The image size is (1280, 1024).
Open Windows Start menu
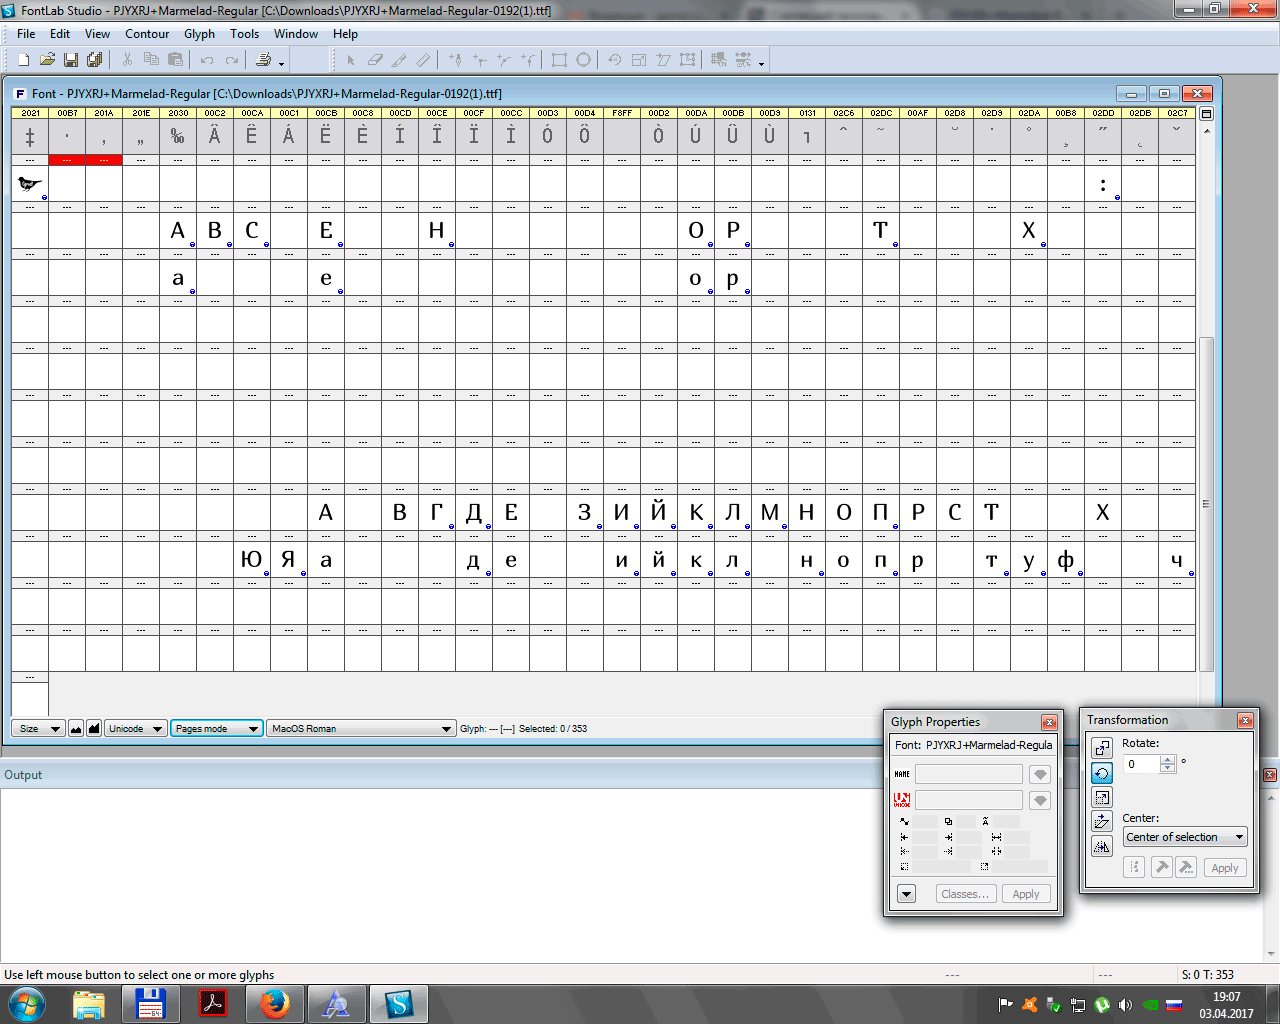tap(26, 1004)
